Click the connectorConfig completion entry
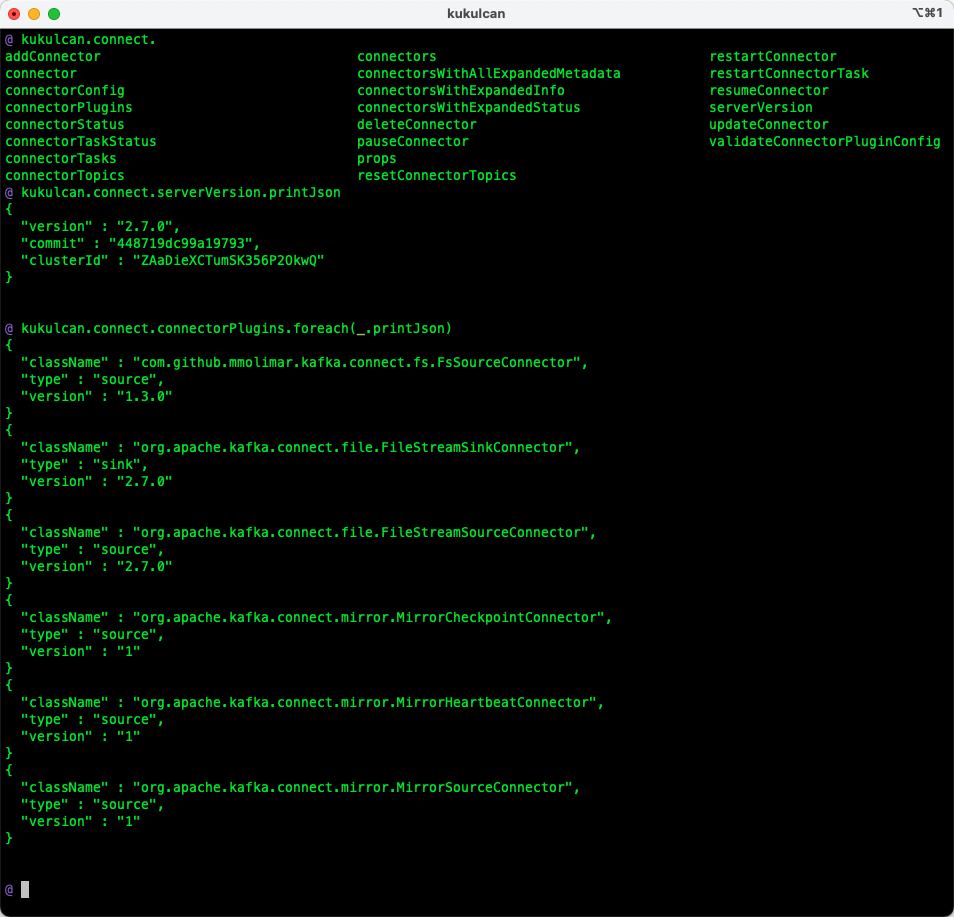Screen dimensions: 954x917 click(65, 91)
